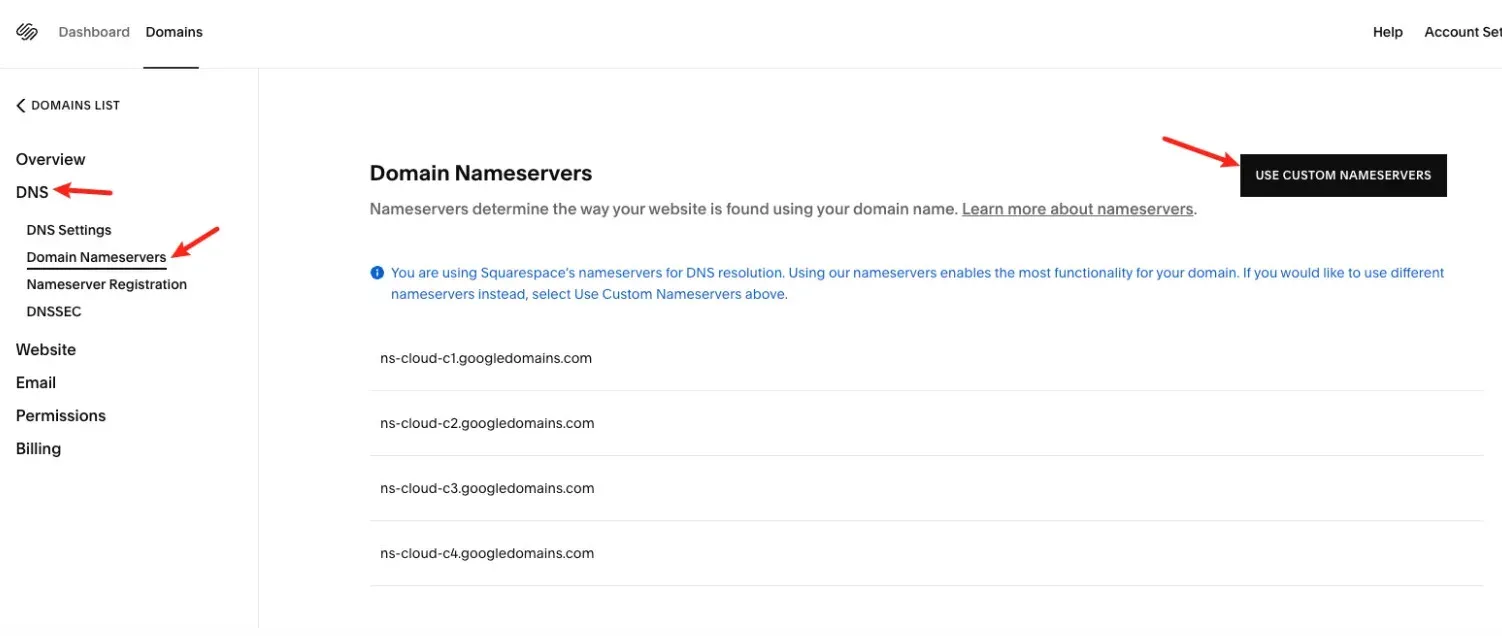Click the Domain Nameservers heading
Image resolution: width=1502 pixels, height=636 pixels.
(x=481, y=173)
